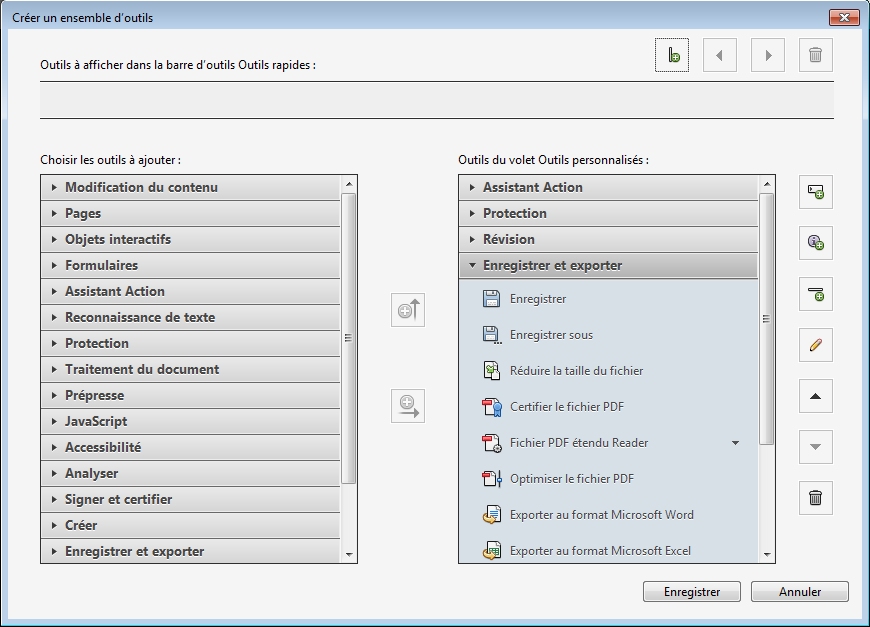Click the add instructions icon with info symbol
This screenshot has width=870, height=627.
tap(816, 243)
